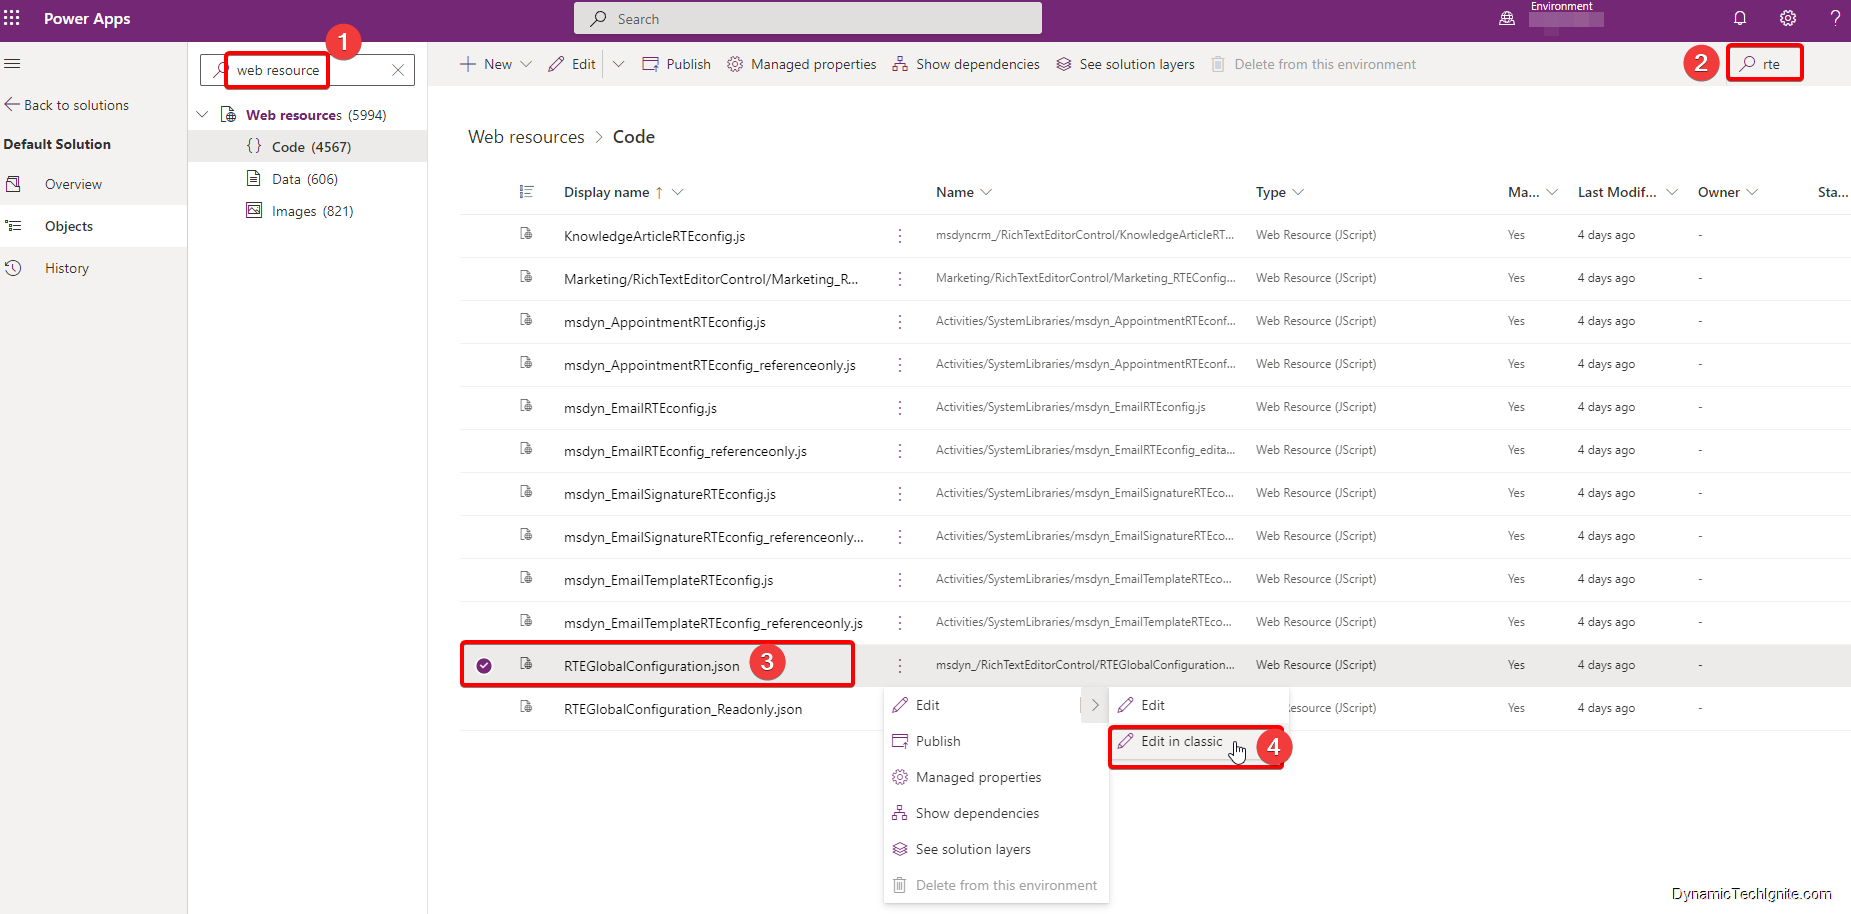1851x914 pixels.
Task: Click in the top Search box
Action: [x=808, y=18]
